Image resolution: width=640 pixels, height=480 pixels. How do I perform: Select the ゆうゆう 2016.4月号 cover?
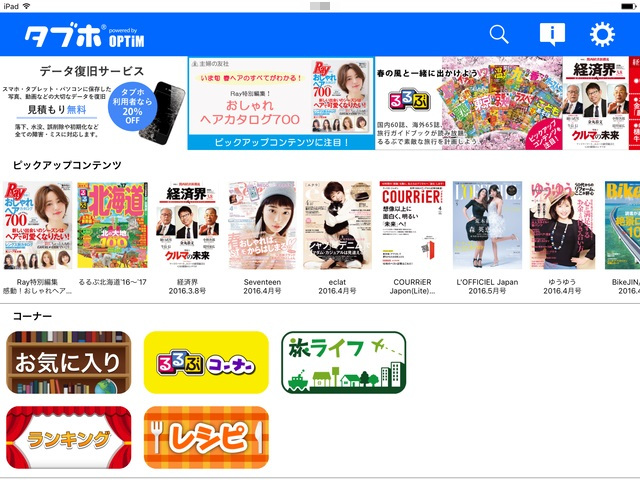tap(562, 225)
